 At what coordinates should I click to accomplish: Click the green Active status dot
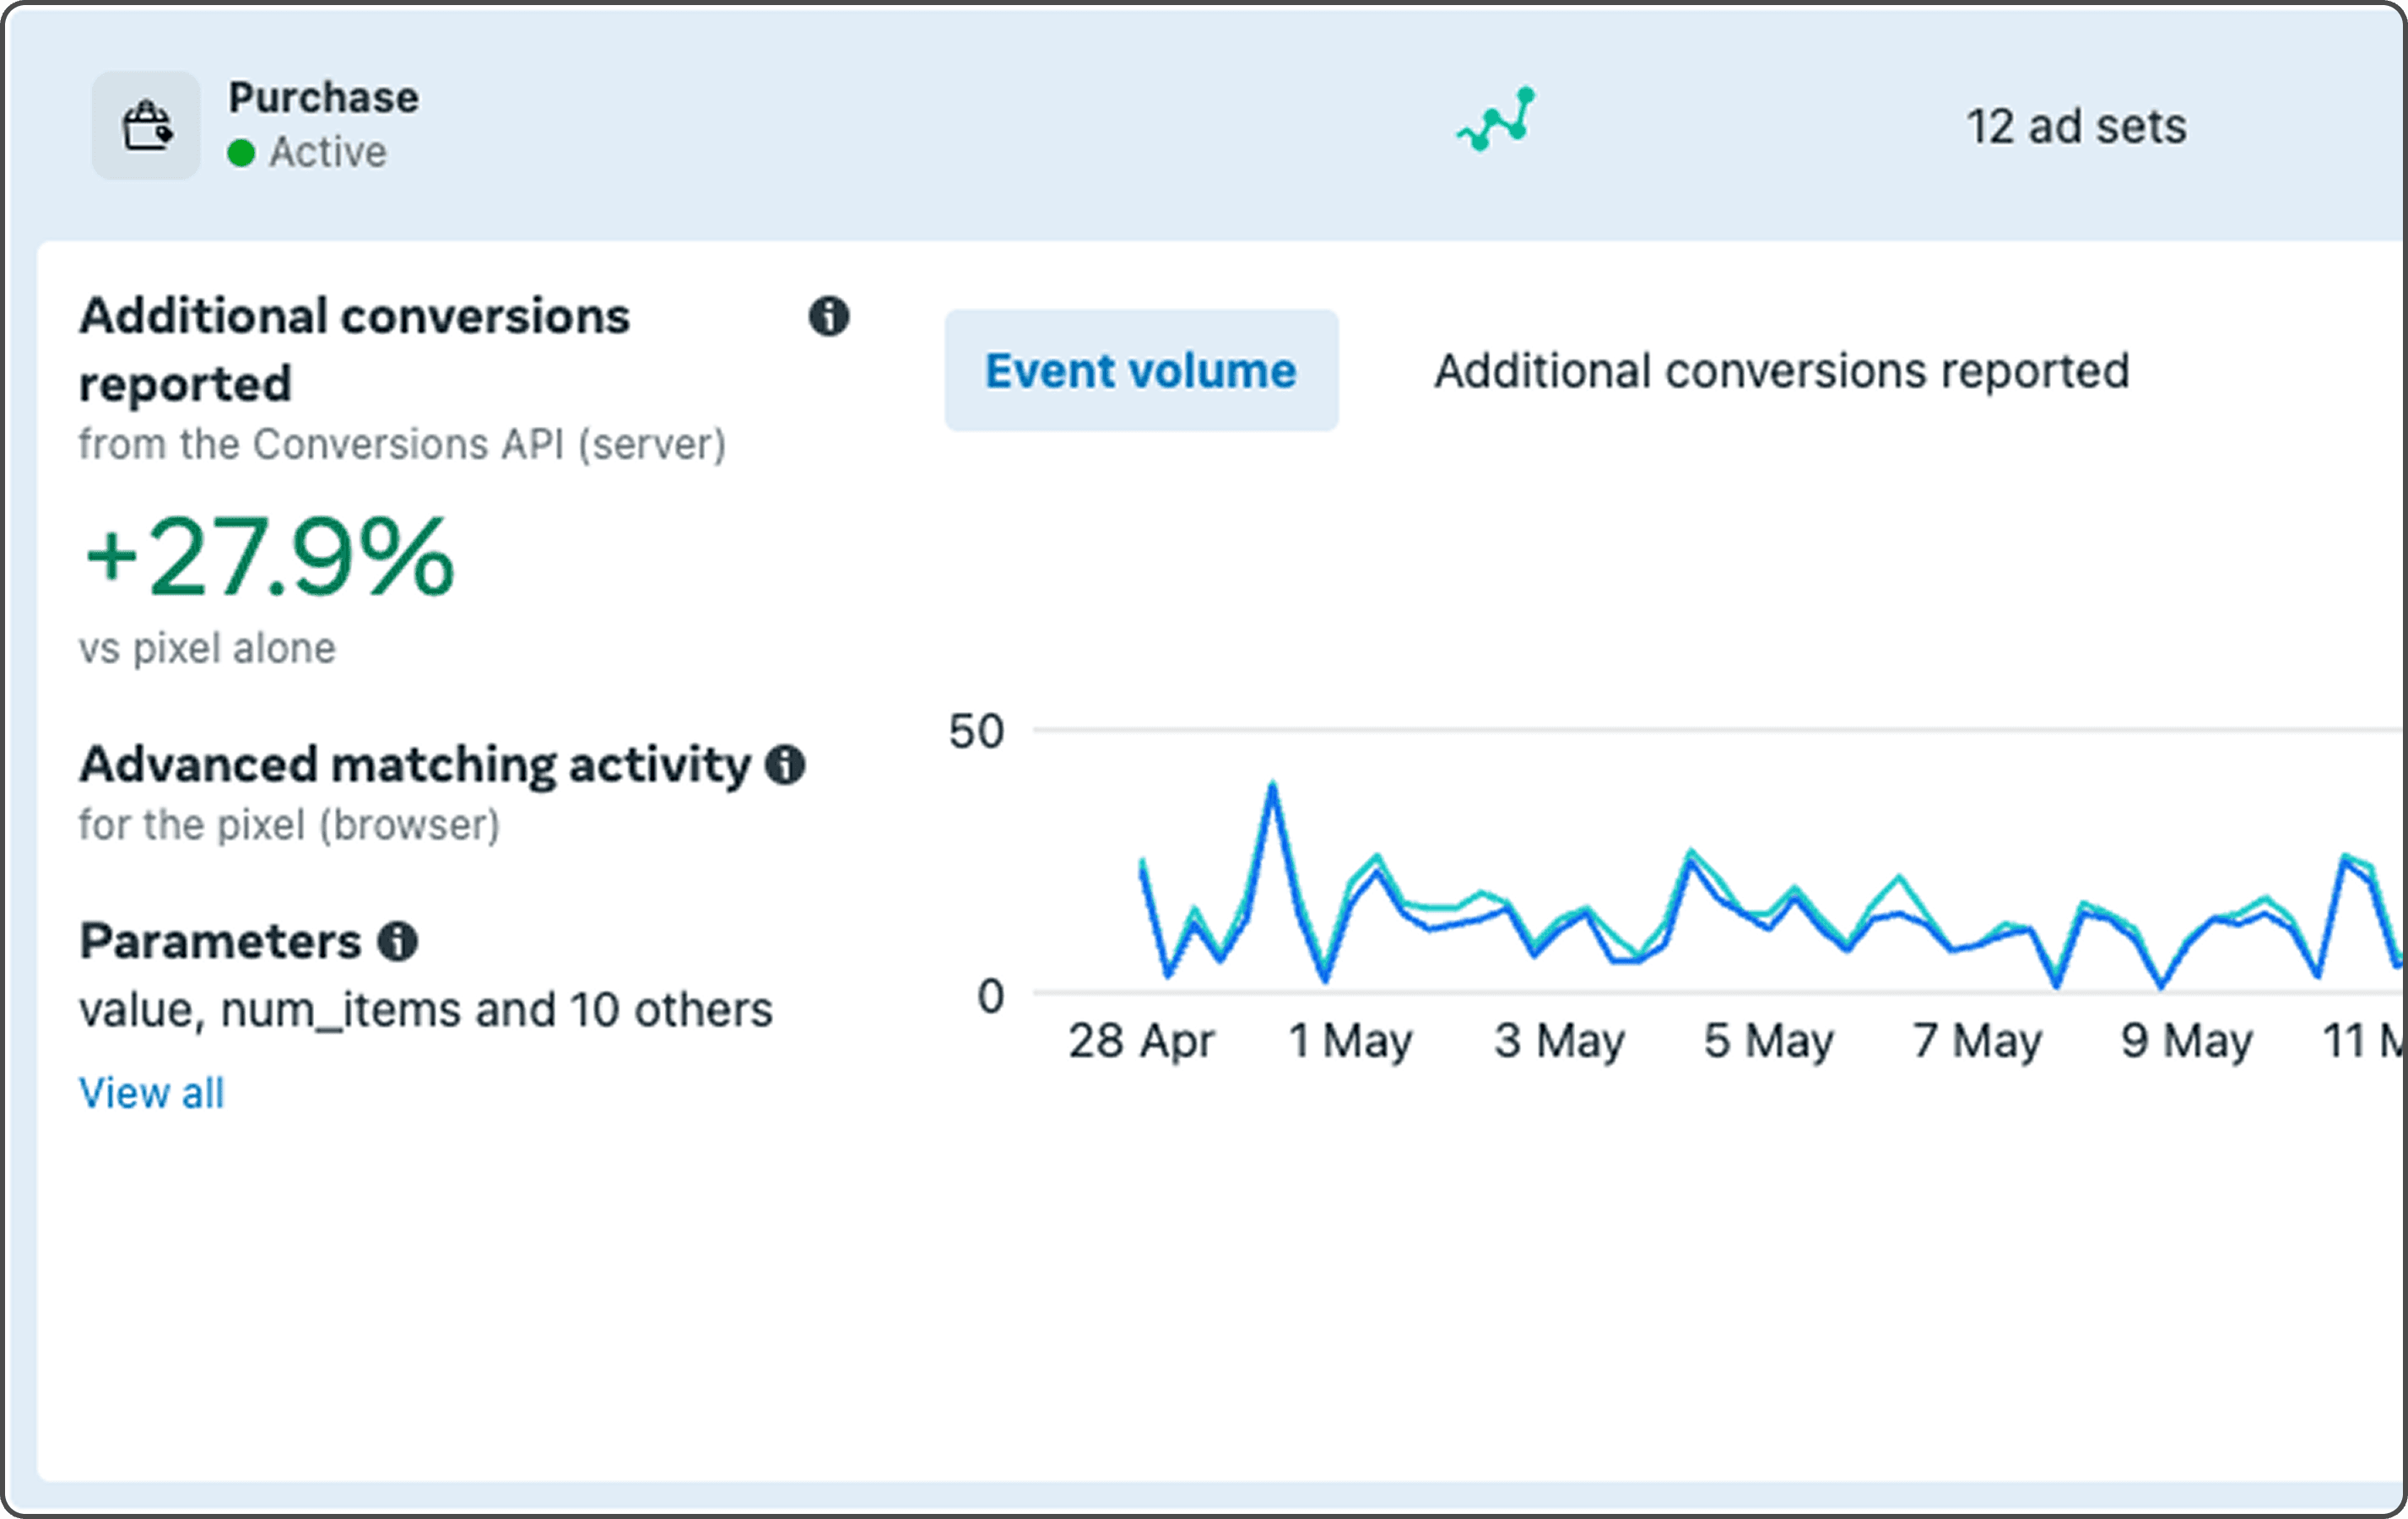pos(241,153)
